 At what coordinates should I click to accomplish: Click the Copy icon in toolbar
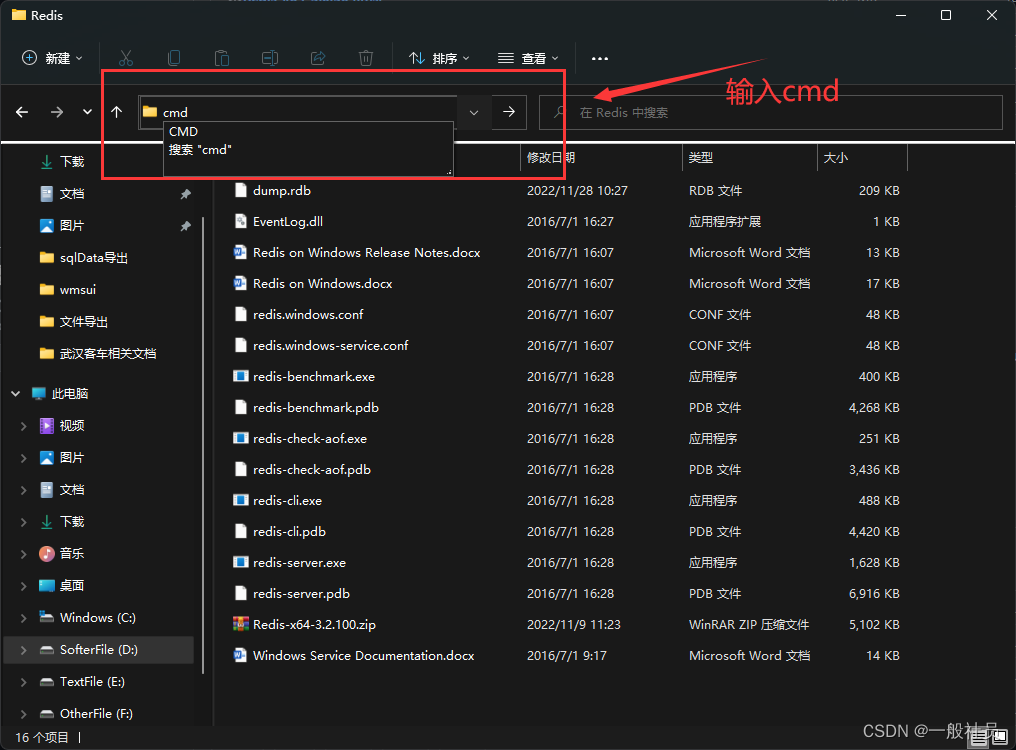(x=174, y=58)
